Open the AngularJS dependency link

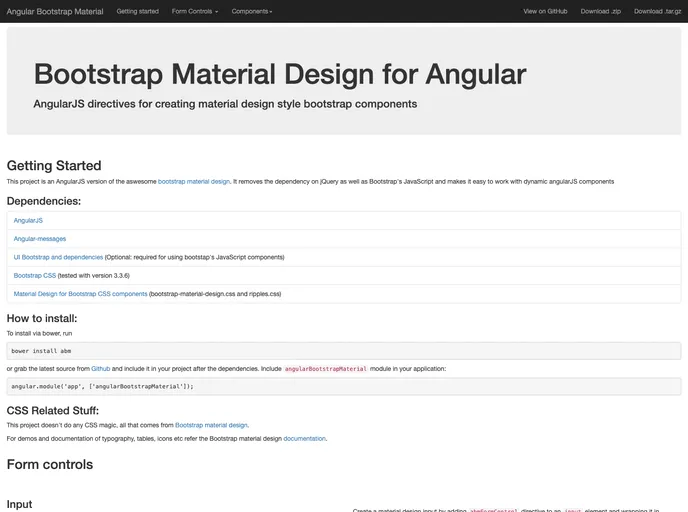click(x=28, y=221)
